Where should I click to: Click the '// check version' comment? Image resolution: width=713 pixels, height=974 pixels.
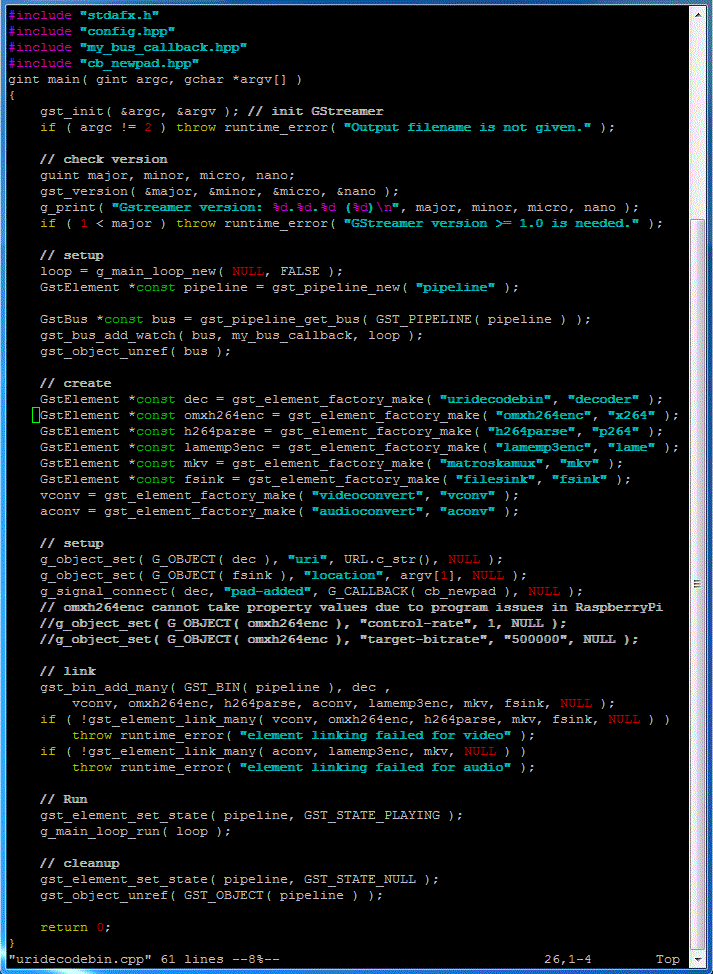[104, 160]
